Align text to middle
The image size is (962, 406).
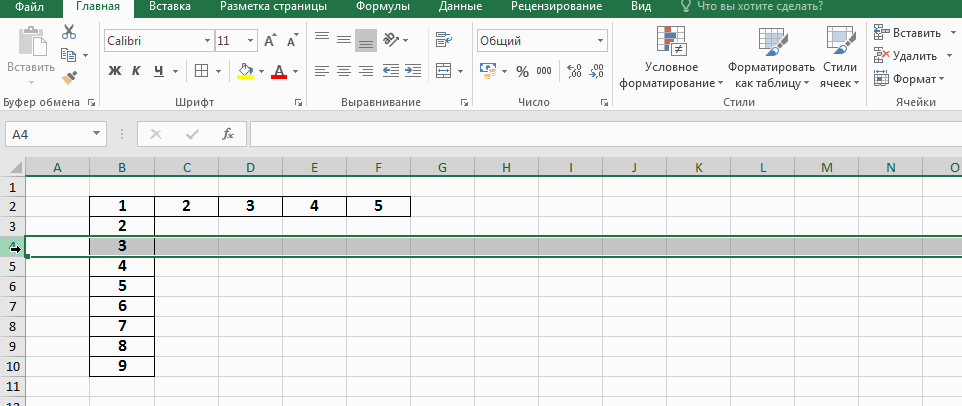(x=344, y=40)
